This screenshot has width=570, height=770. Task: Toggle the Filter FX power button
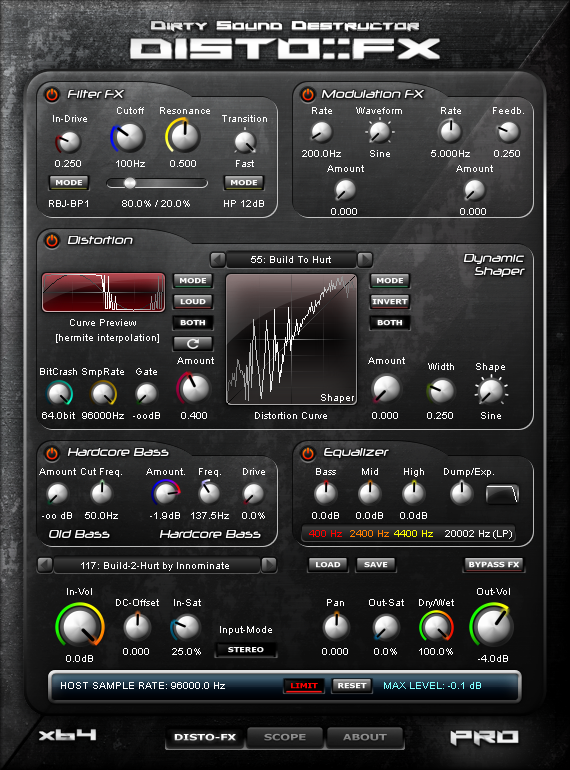pyautogui.click(x=52, y=94)
